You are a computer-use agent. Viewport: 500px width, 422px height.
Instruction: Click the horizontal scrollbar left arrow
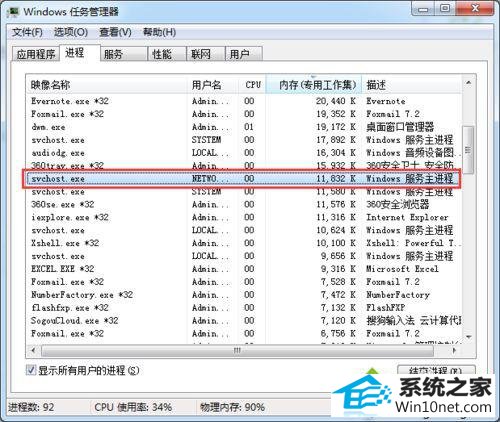(x=33, y=351)
